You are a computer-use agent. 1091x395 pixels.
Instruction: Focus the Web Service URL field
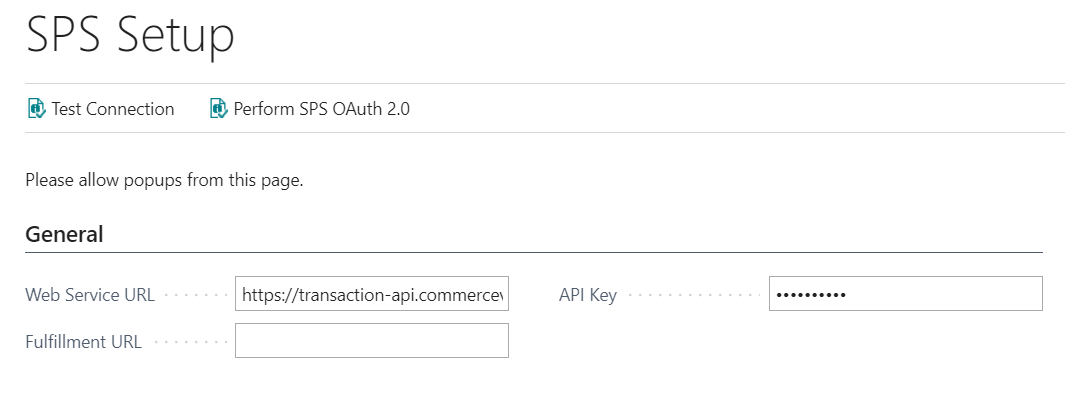pos(372,294)
